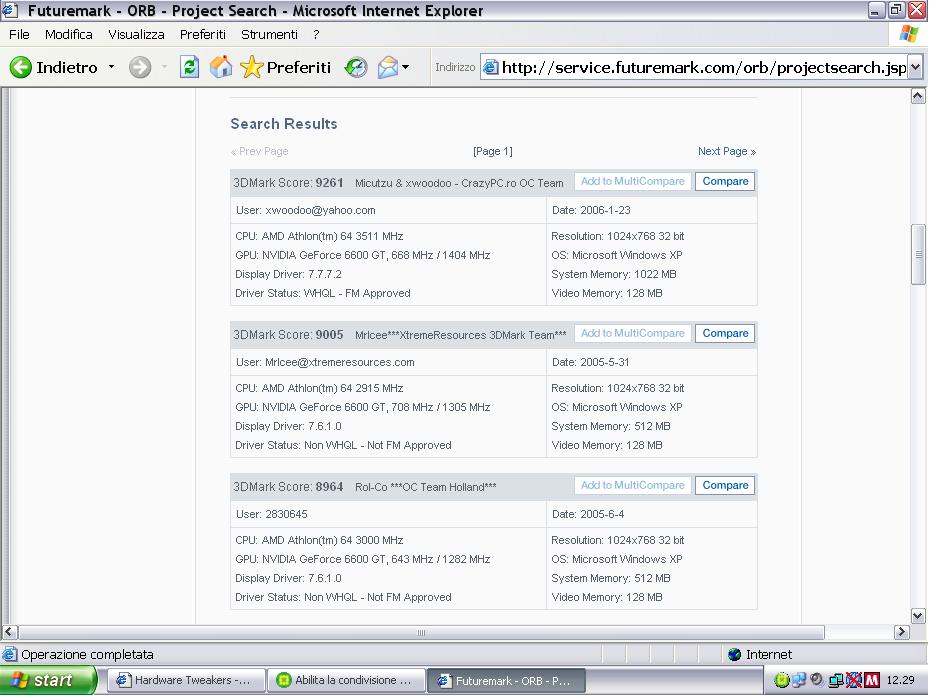
Task: Open the Strumenti menu
Action: click(x=269, y=34)
